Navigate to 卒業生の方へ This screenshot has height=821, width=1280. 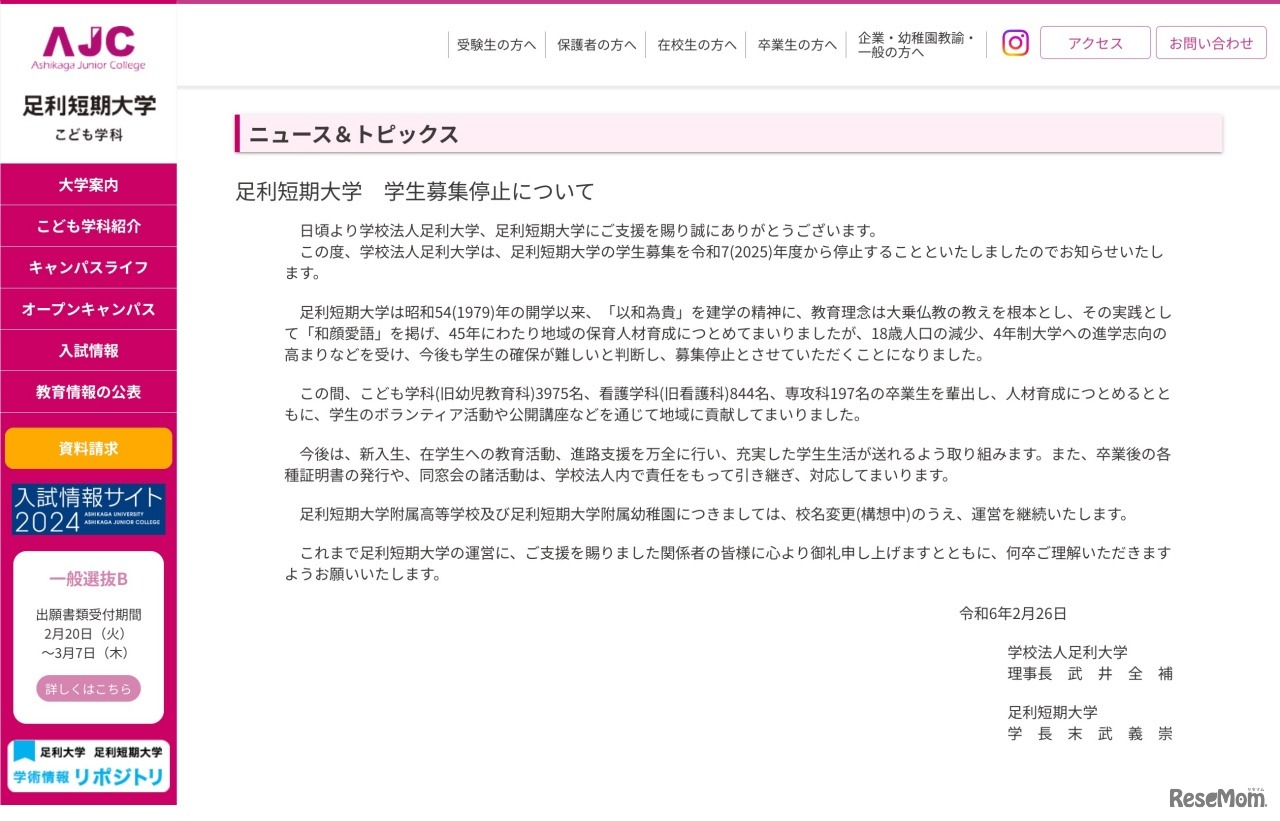coord(796,44)
